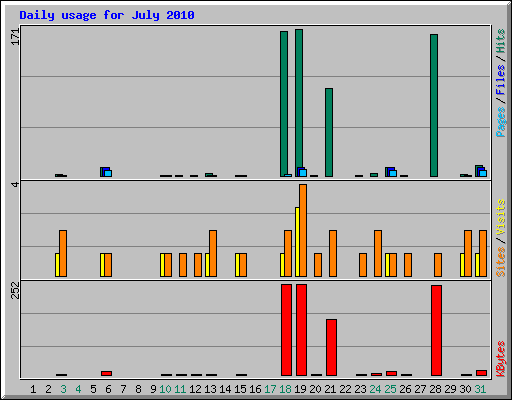512x400 pixels.
Task: Select the orange Sites bar for day 24
Action: [378, 253]
